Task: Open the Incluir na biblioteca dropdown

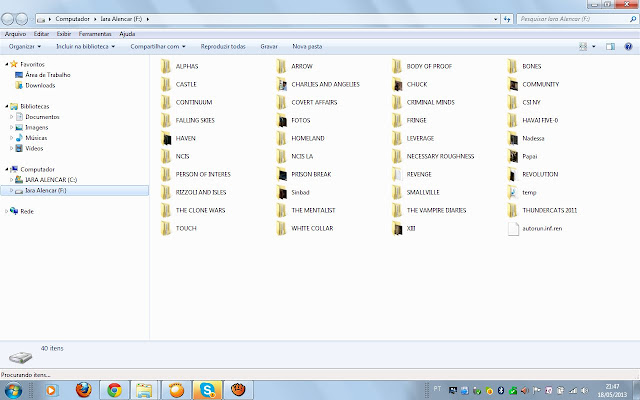Action: coord(85,47)
